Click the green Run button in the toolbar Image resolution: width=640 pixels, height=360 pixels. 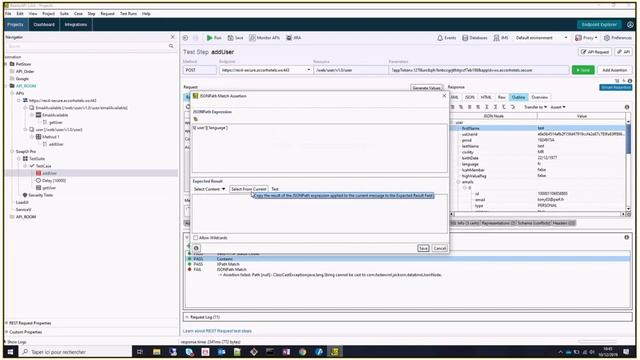click(x=213, y=38)
